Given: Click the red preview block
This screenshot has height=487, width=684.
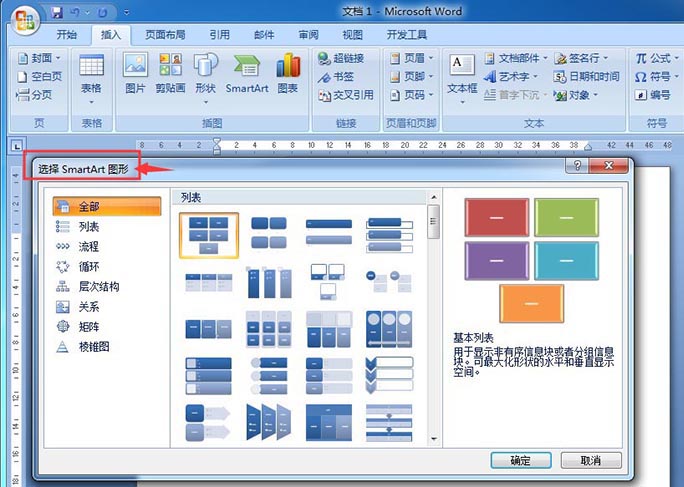Looking at the screenshot, I should pyautogui.click(x=497, y=217).
